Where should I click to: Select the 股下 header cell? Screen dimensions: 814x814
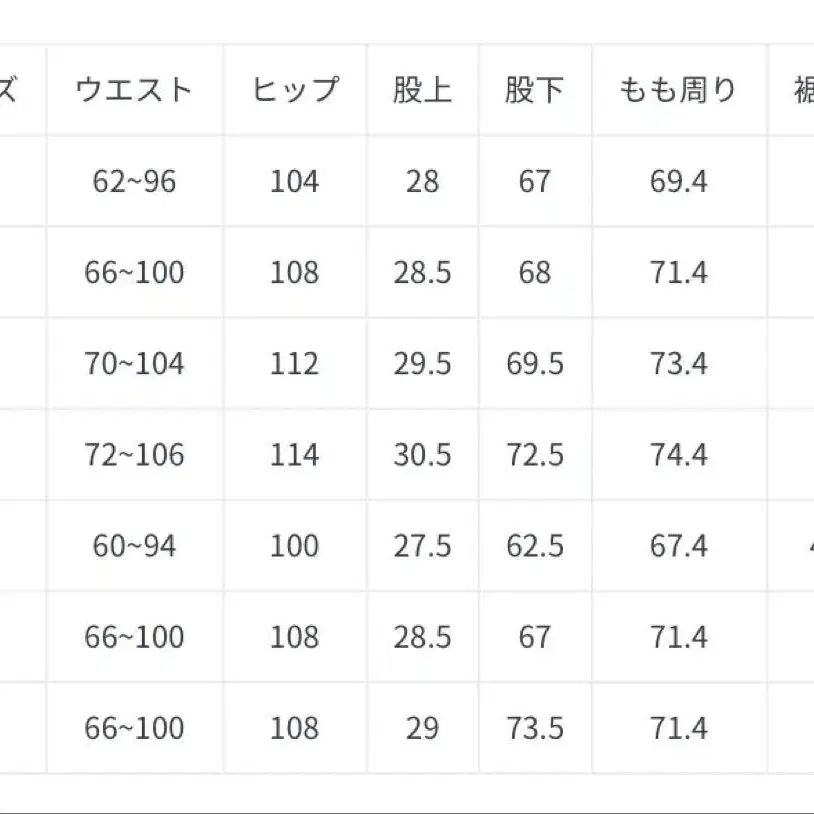click(x=535, y=90)
